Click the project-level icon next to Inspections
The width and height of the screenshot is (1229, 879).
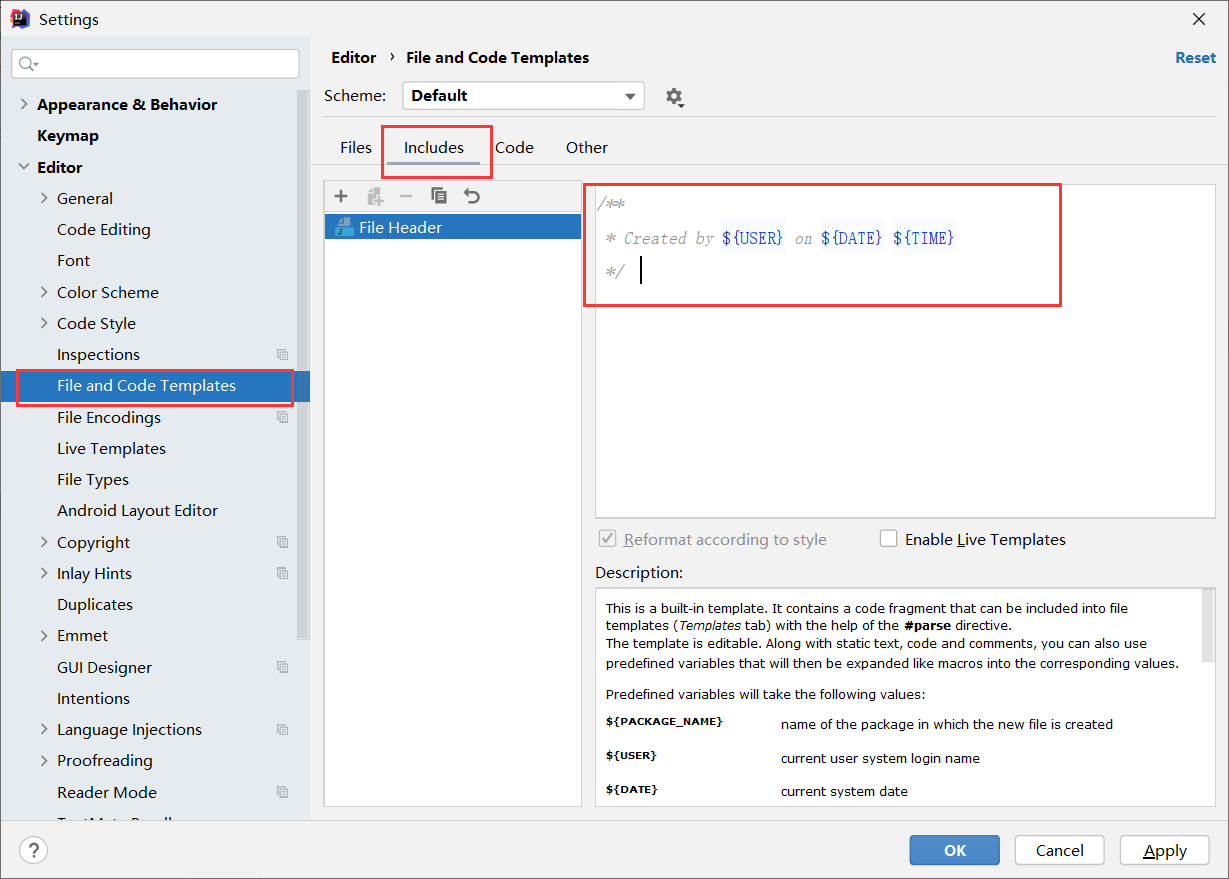click(282, 354)
